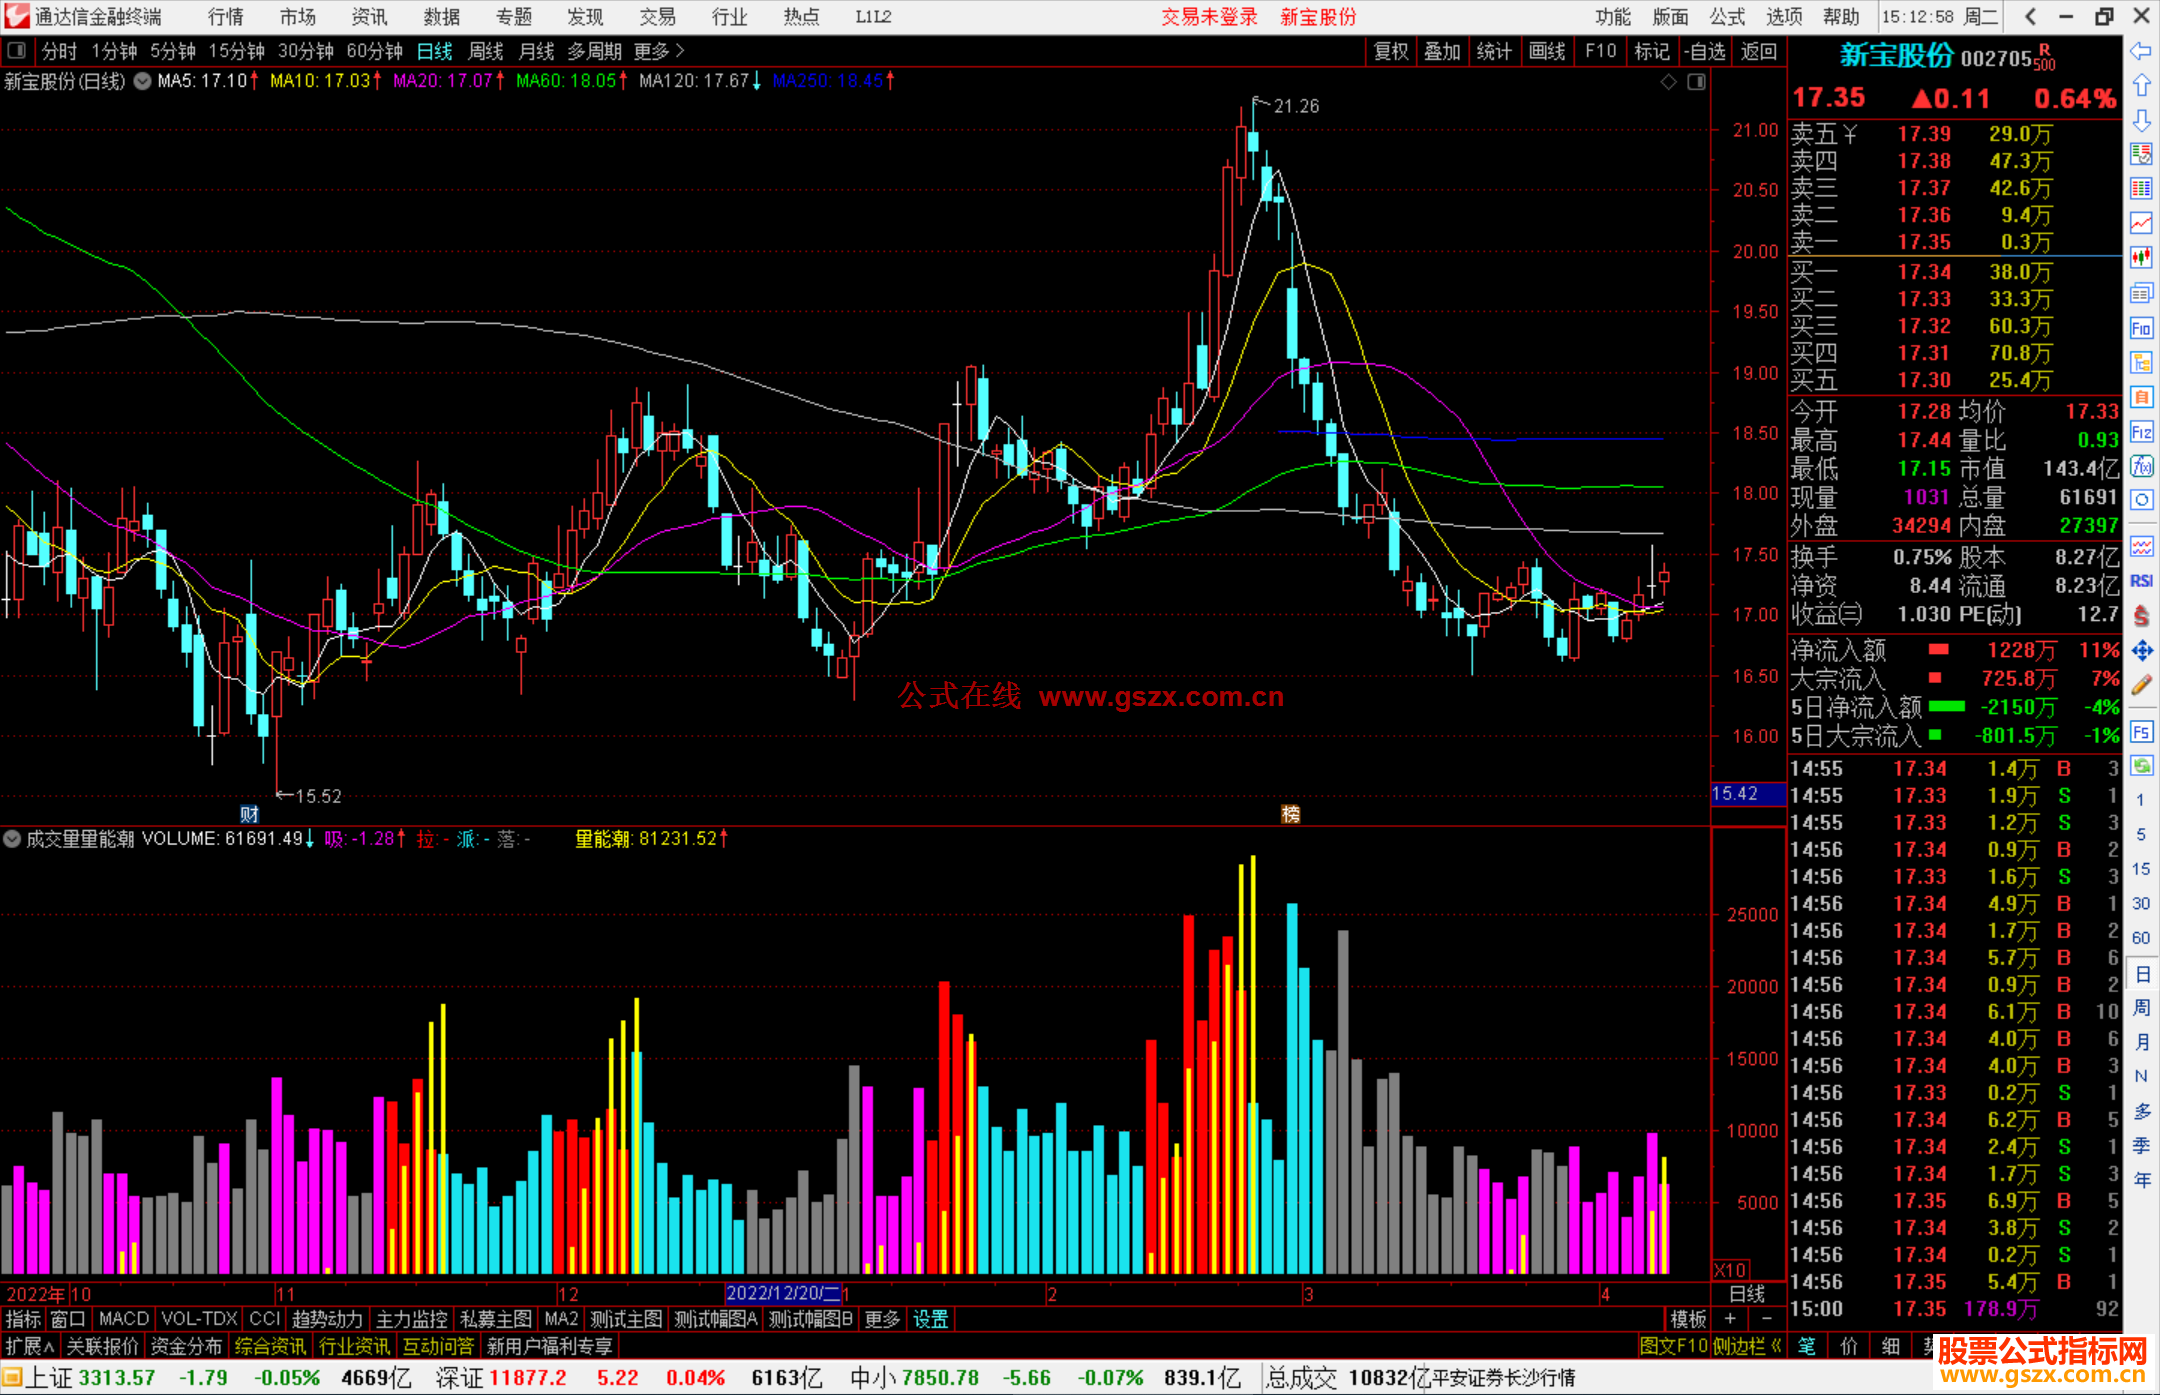Toggle indicator circle next to 新宝股份(日线)

(142, 81)
